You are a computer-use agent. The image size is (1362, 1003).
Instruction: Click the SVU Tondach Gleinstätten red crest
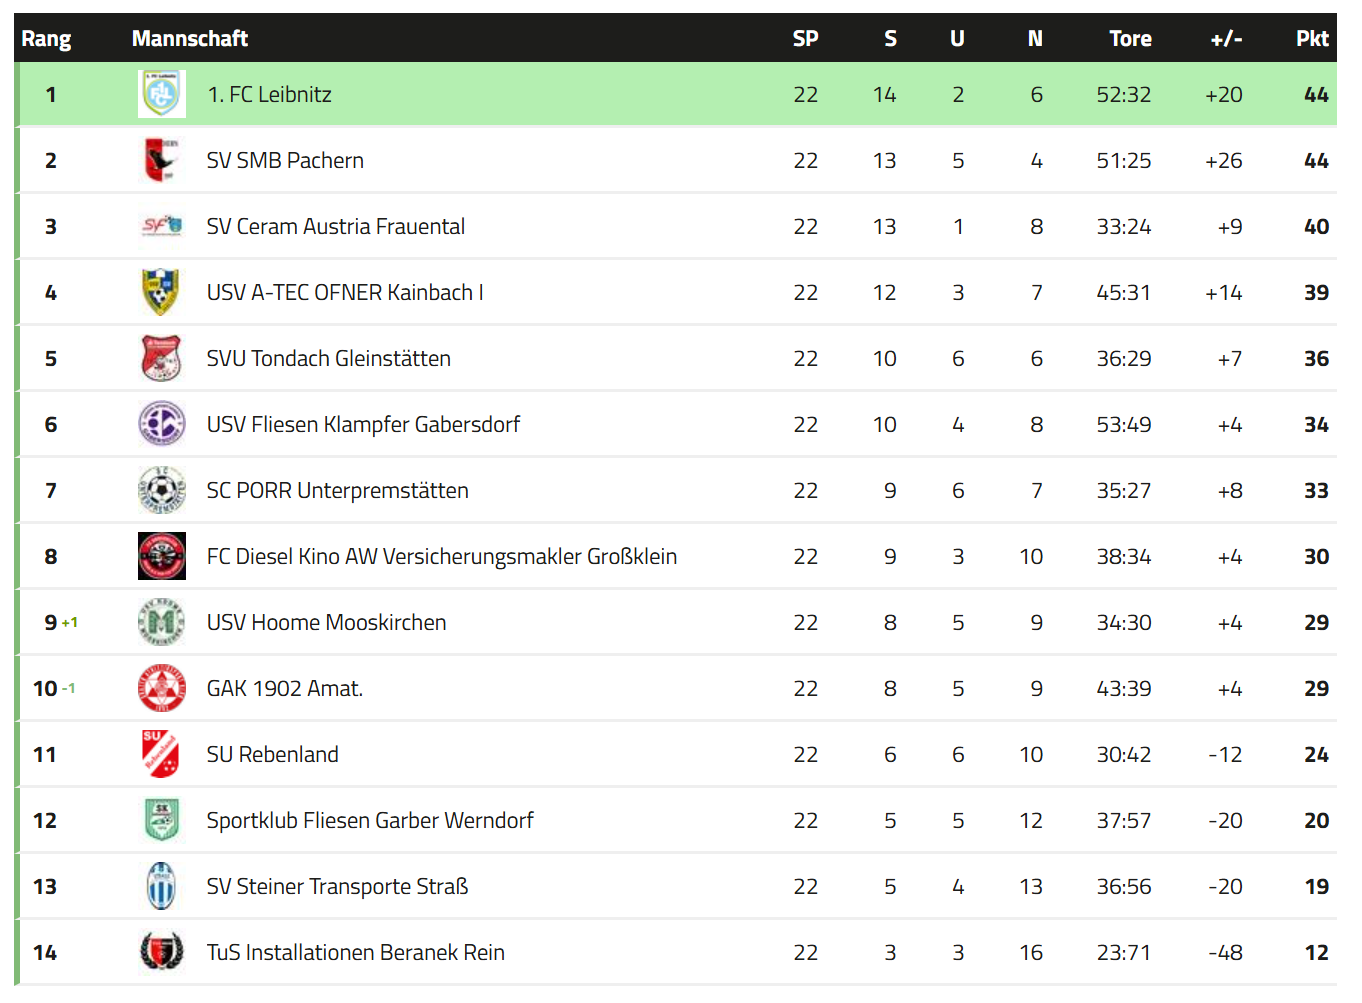pos(162,358)
